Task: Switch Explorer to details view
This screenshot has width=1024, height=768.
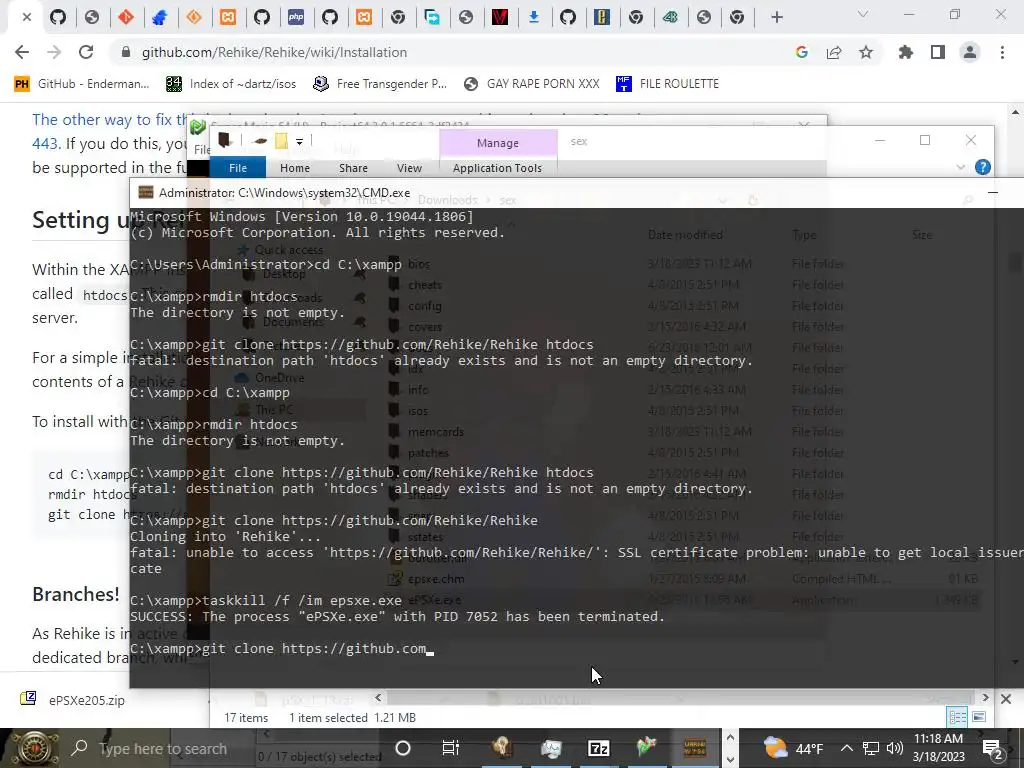Action: point(957,717)
